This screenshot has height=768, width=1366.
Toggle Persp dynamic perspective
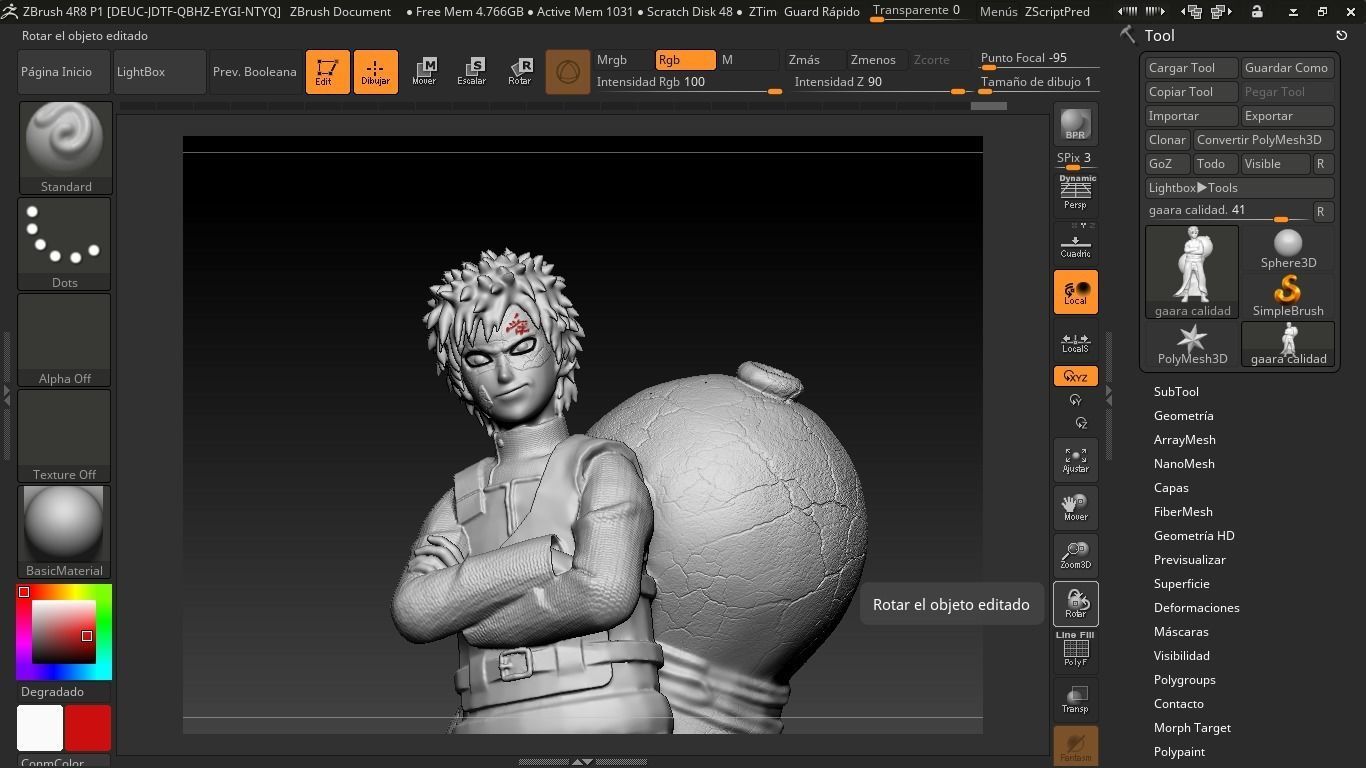point(1075,193)
